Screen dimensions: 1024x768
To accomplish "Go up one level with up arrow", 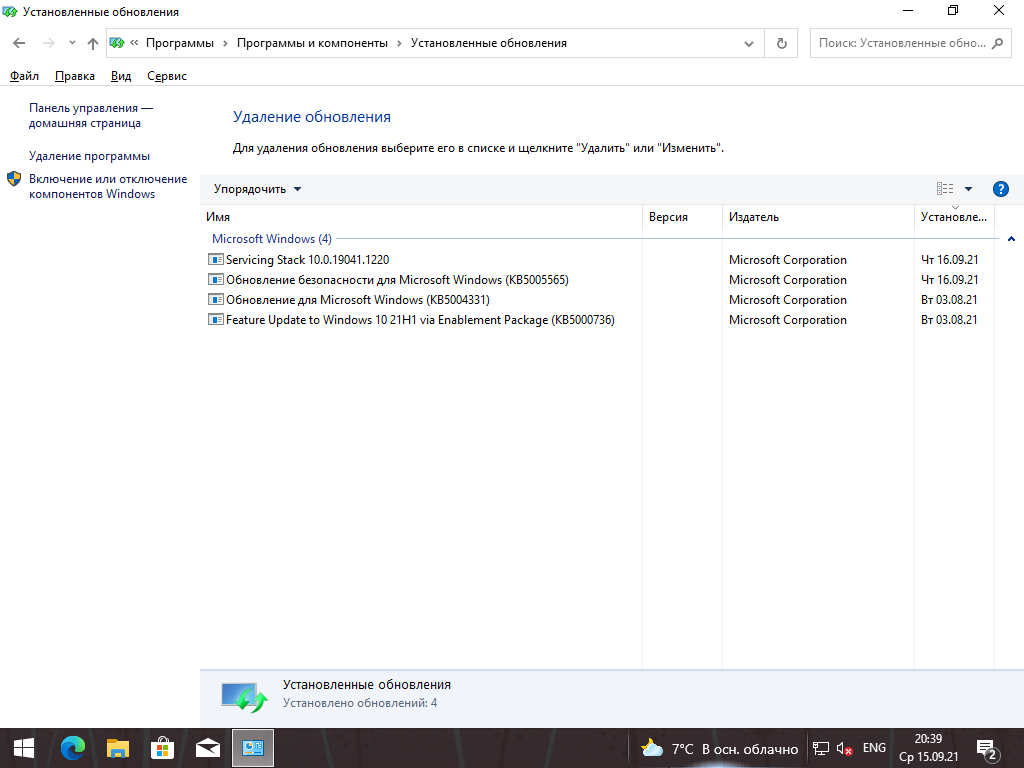I will coord(93,43).
